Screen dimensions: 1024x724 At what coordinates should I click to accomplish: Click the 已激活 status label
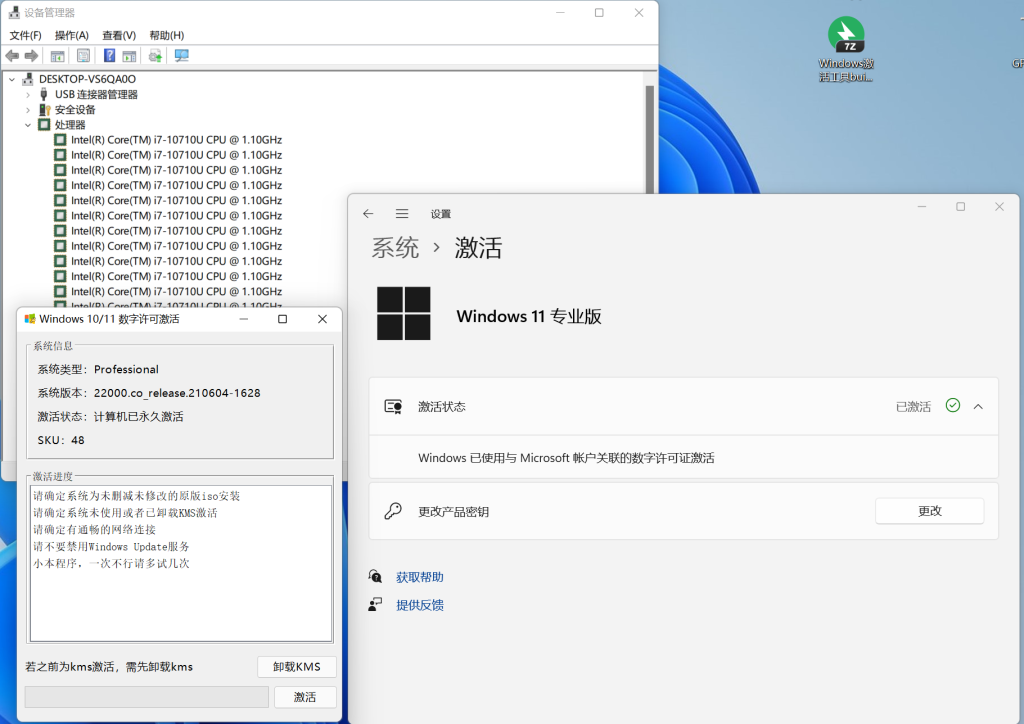(913, 407)
